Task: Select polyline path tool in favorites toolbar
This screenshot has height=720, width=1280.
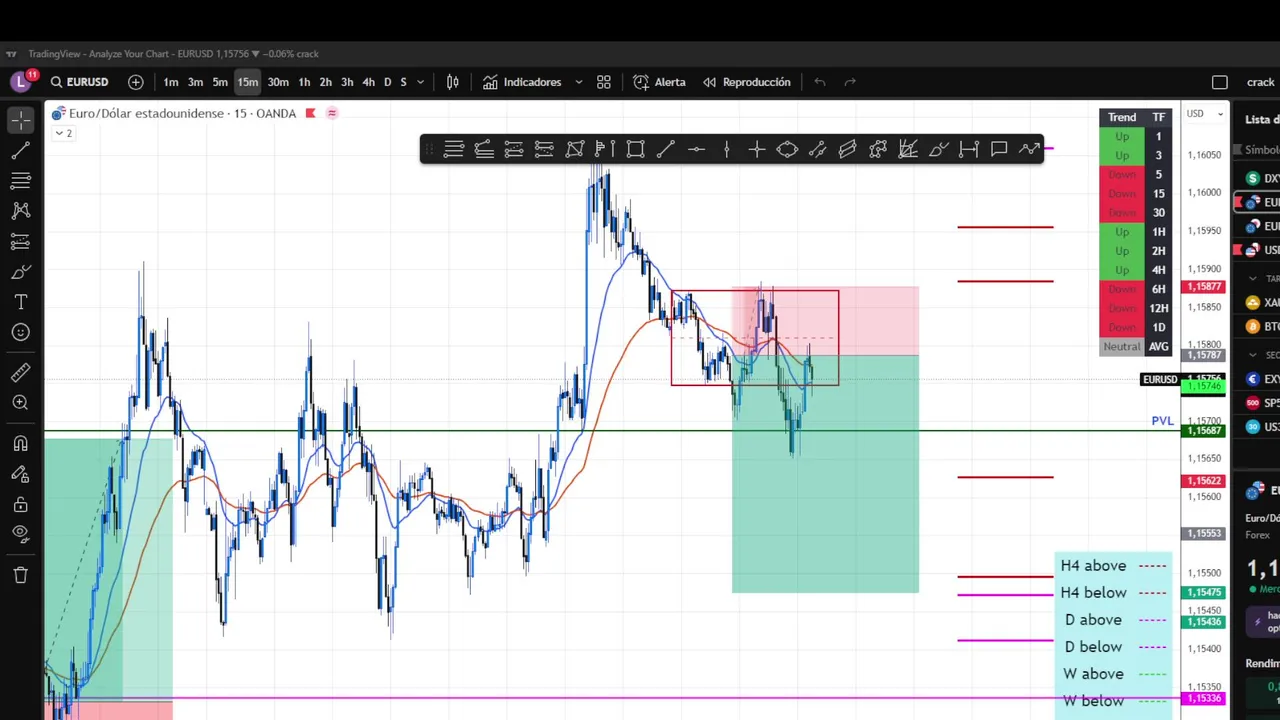Action: click(x=1029, y=149)
